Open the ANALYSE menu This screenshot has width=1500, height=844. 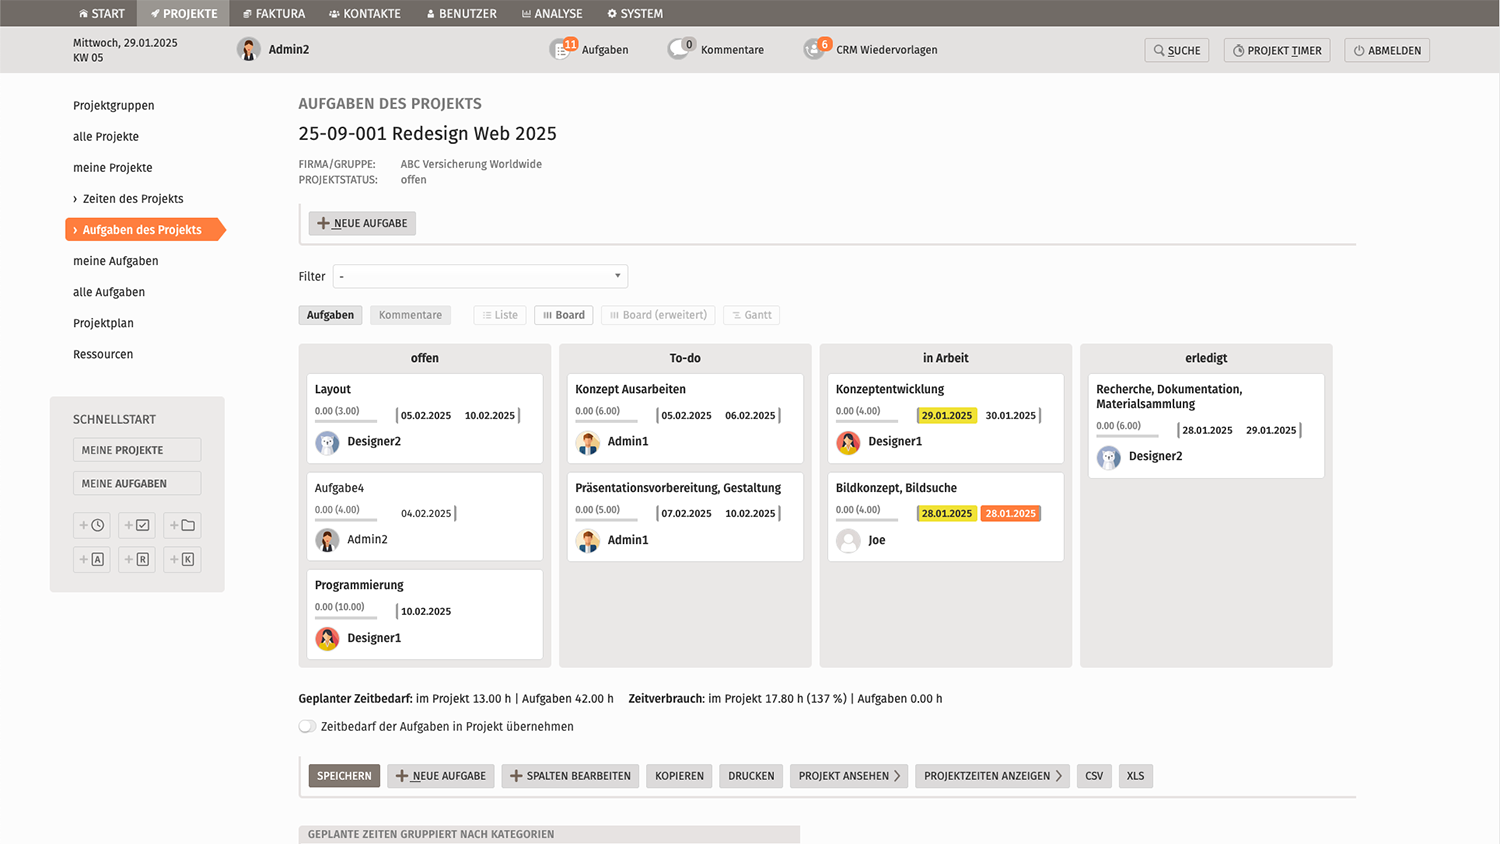point(552,13)
